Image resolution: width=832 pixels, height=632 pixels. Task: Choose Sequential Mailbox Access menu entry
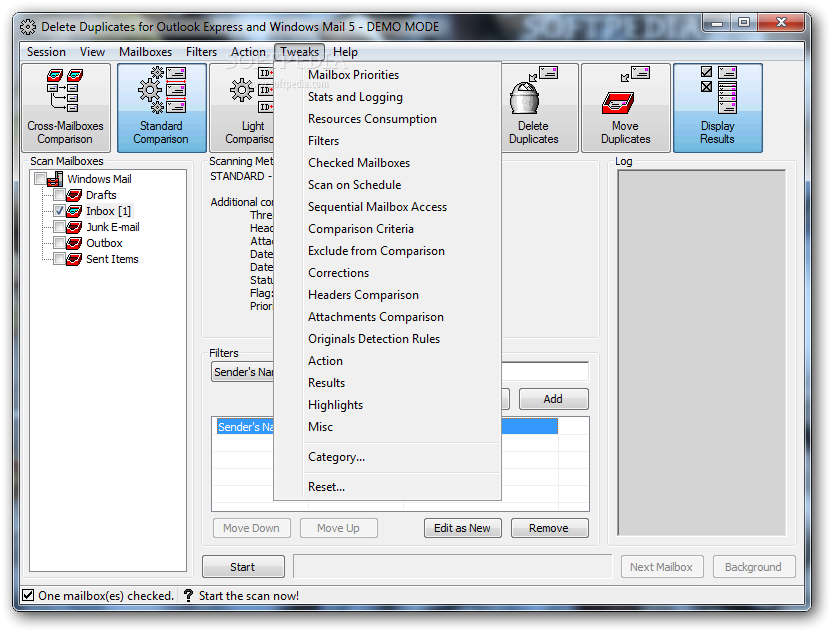pyautogui.click(x=387, y=207)
